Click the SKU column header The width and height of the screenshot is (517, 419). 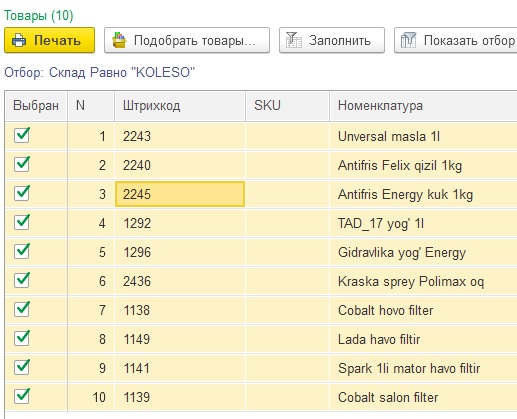pos(287,106)
